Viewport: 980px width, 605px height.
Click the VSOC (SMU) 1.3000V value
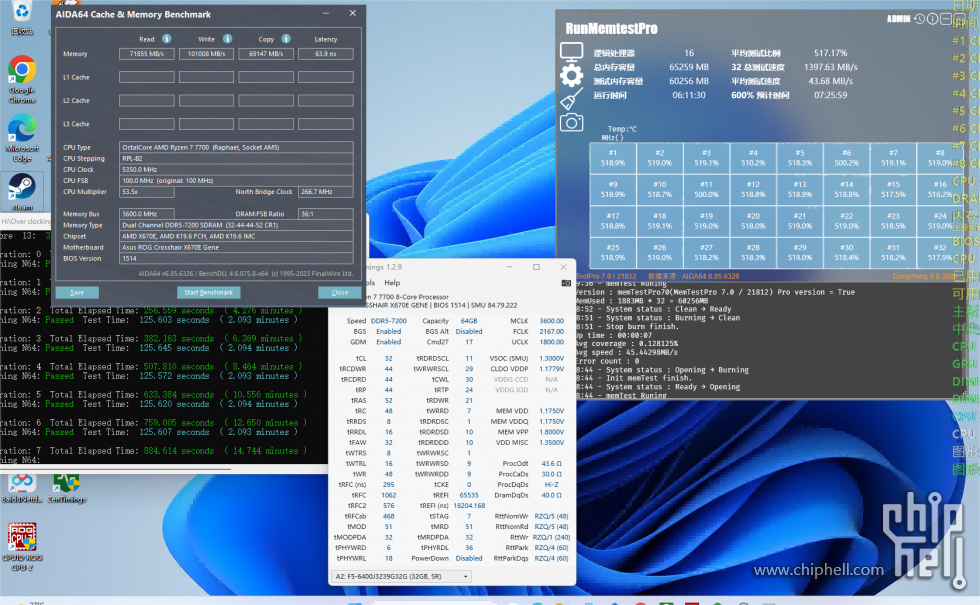[552, 358]
